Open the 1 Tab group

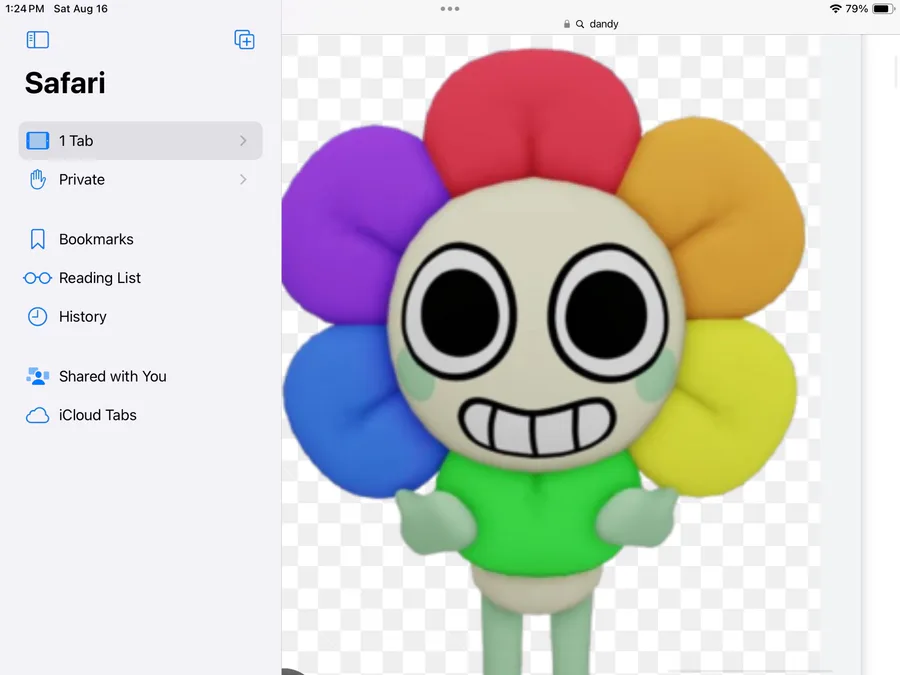141,141
